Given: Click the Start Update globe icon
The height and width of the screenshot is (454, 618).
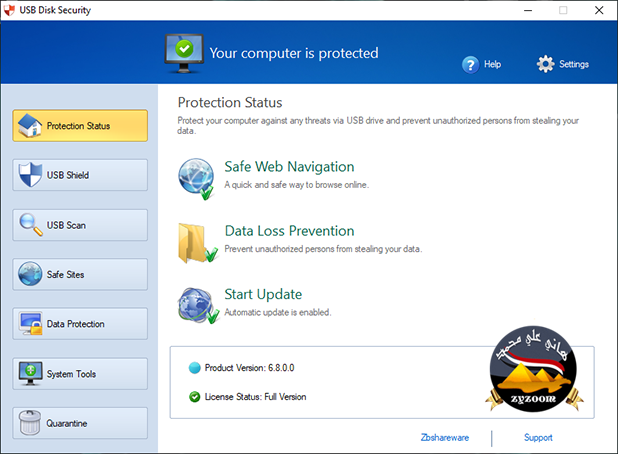Looking at the screenshot, I should pyautogui.click(x=198, y=305).
